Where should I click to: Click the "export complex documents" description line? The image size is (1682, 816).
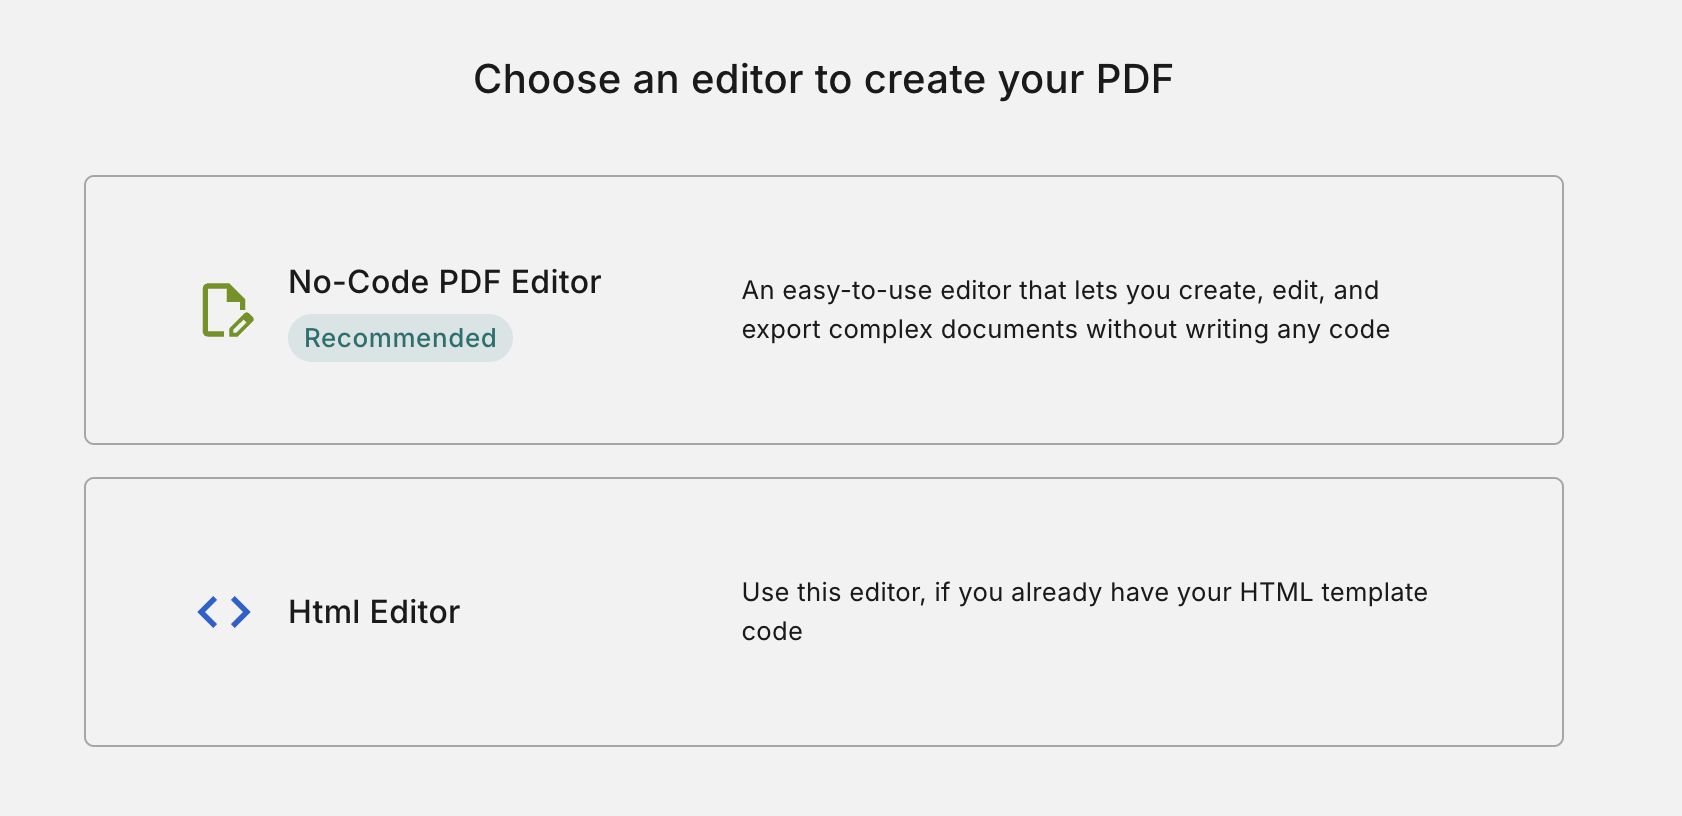pos(1066,329)
